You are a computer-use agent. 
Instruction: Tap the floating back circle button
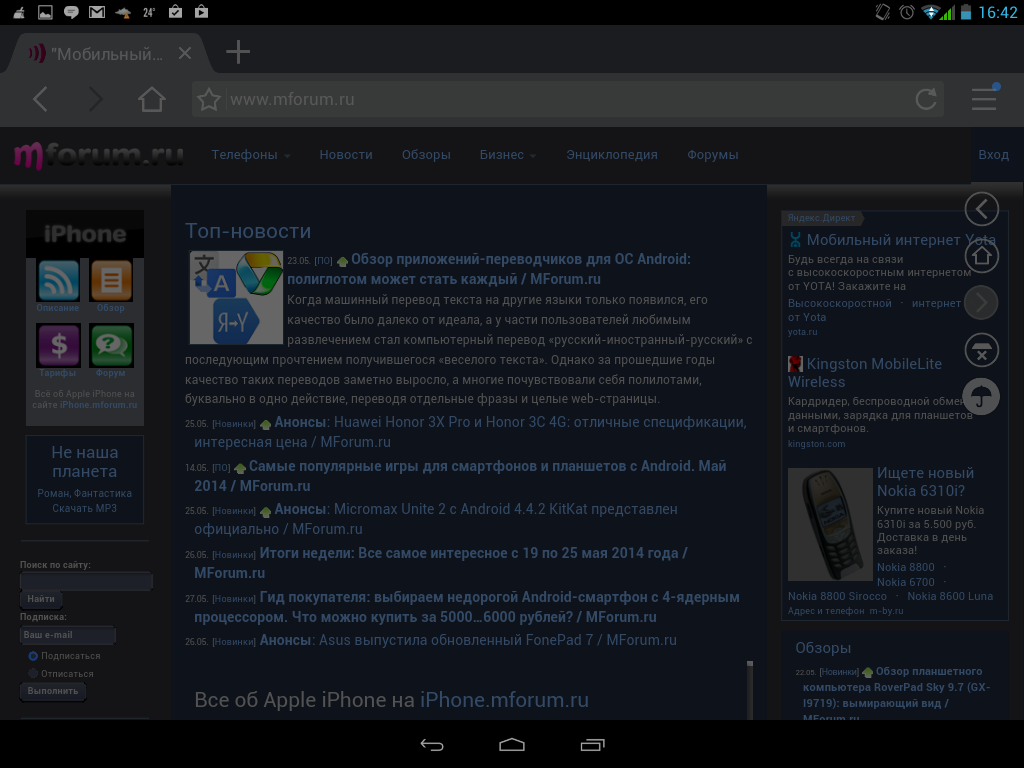click(x=982, y=209)
